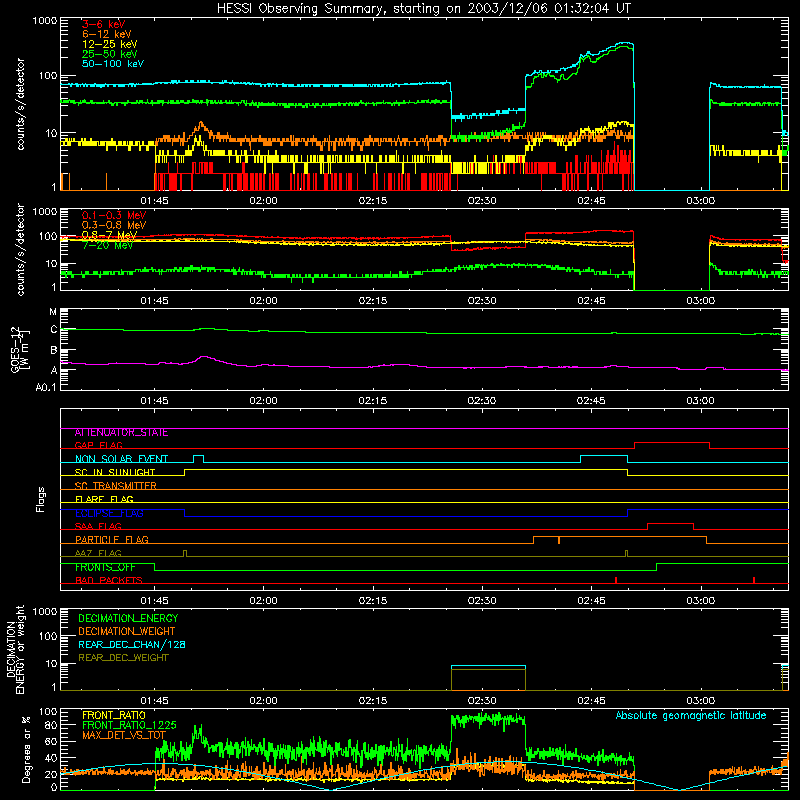Click the GOES-12 axis label

tap(20, 349)
